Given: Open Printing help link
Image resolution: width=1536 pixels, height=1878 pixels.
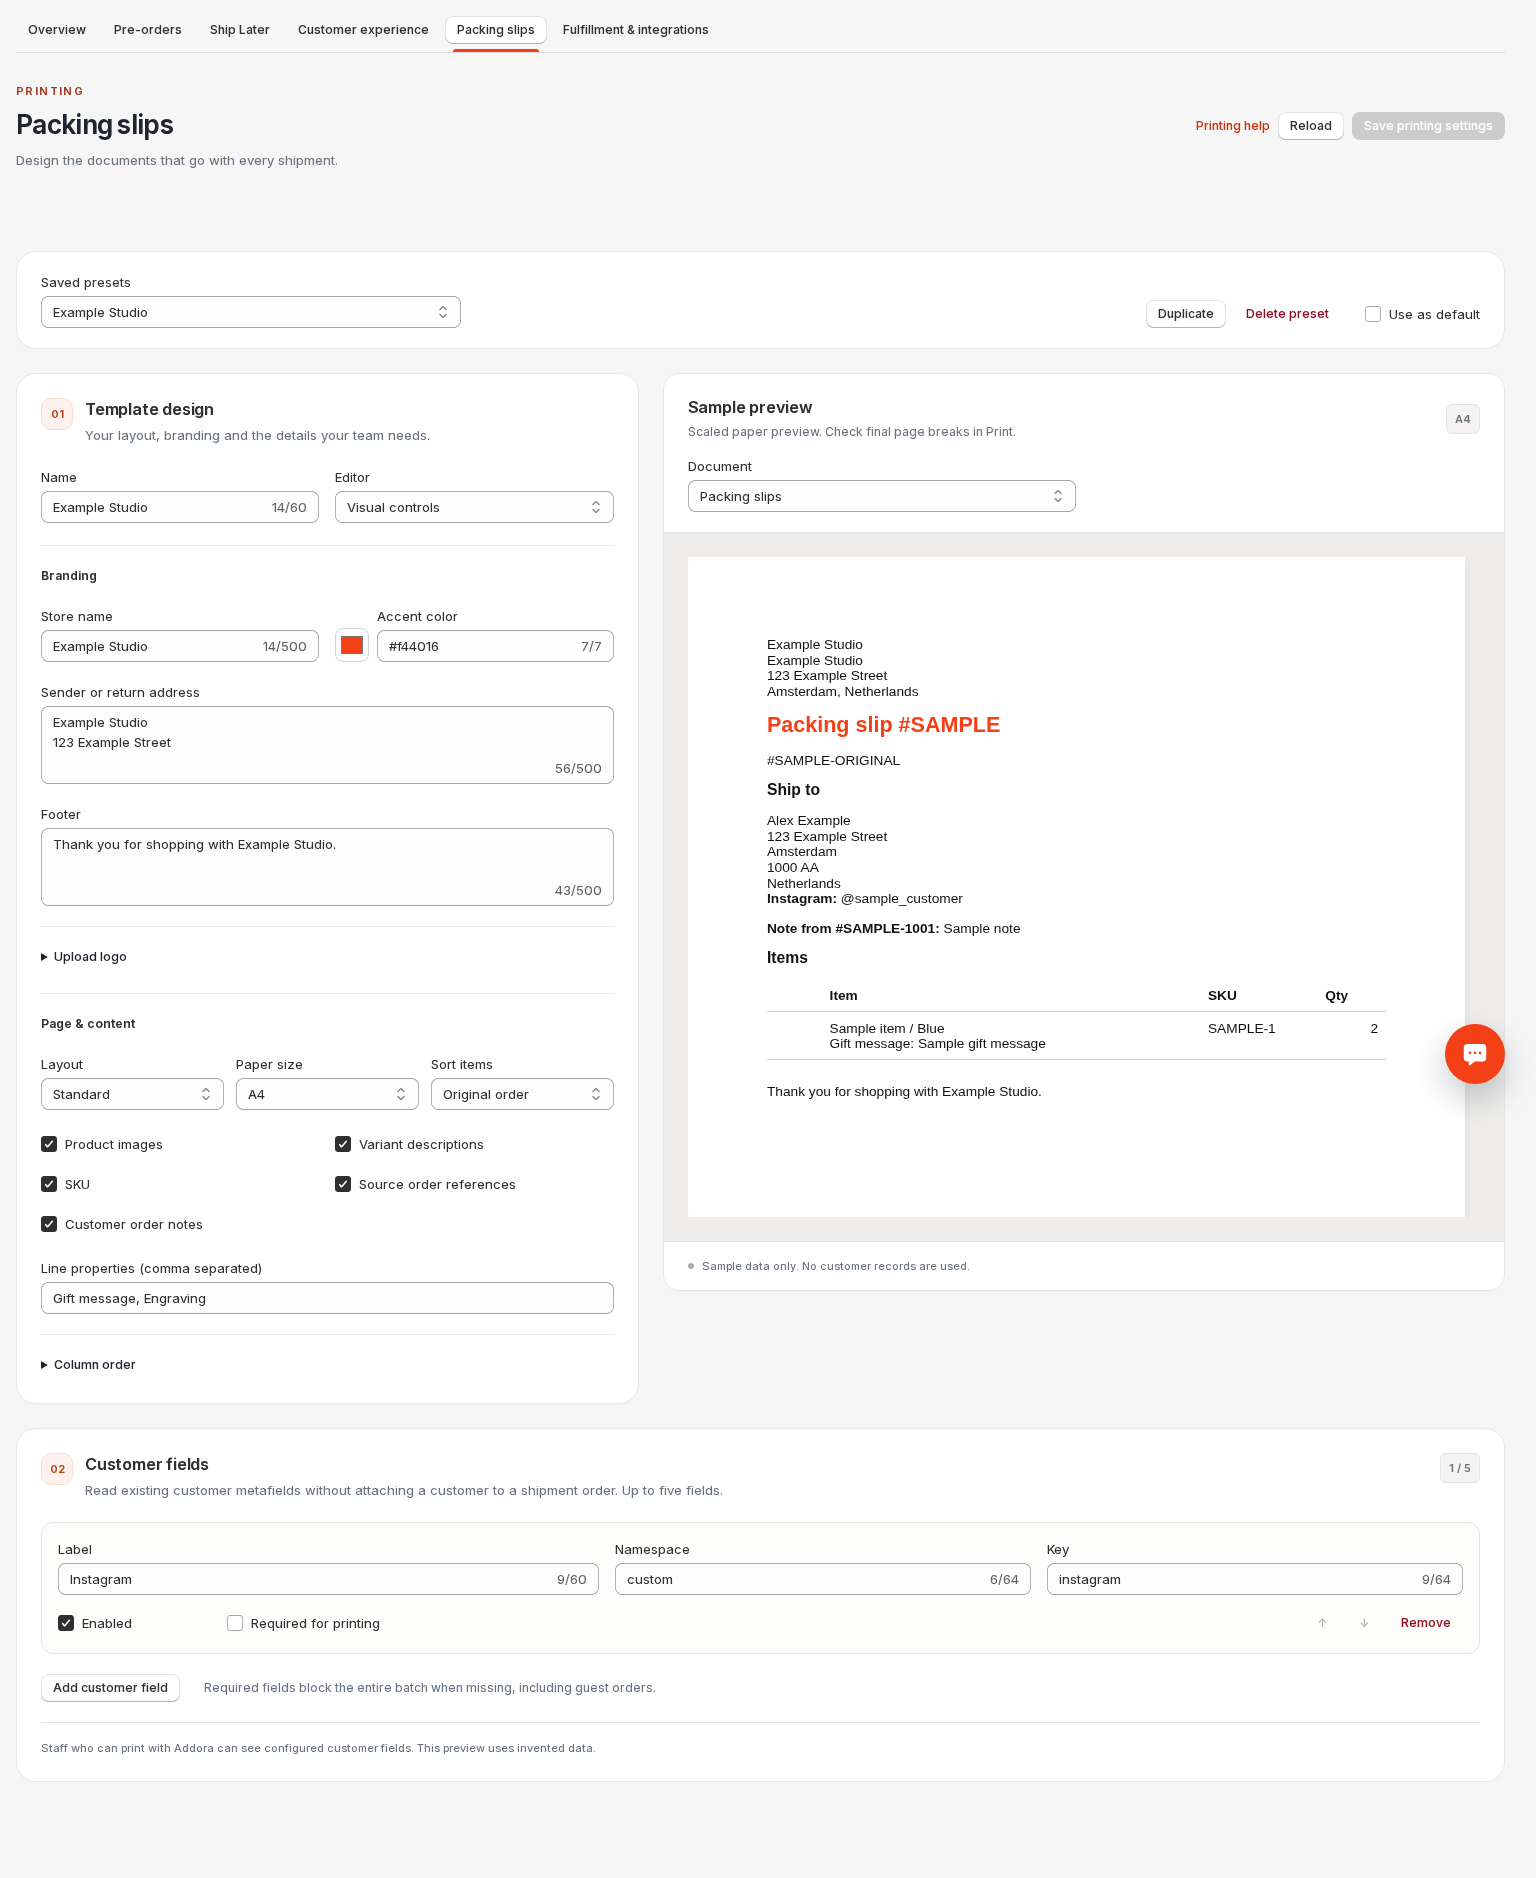Looking at the screenshot, I should [x=1232, y=126].
